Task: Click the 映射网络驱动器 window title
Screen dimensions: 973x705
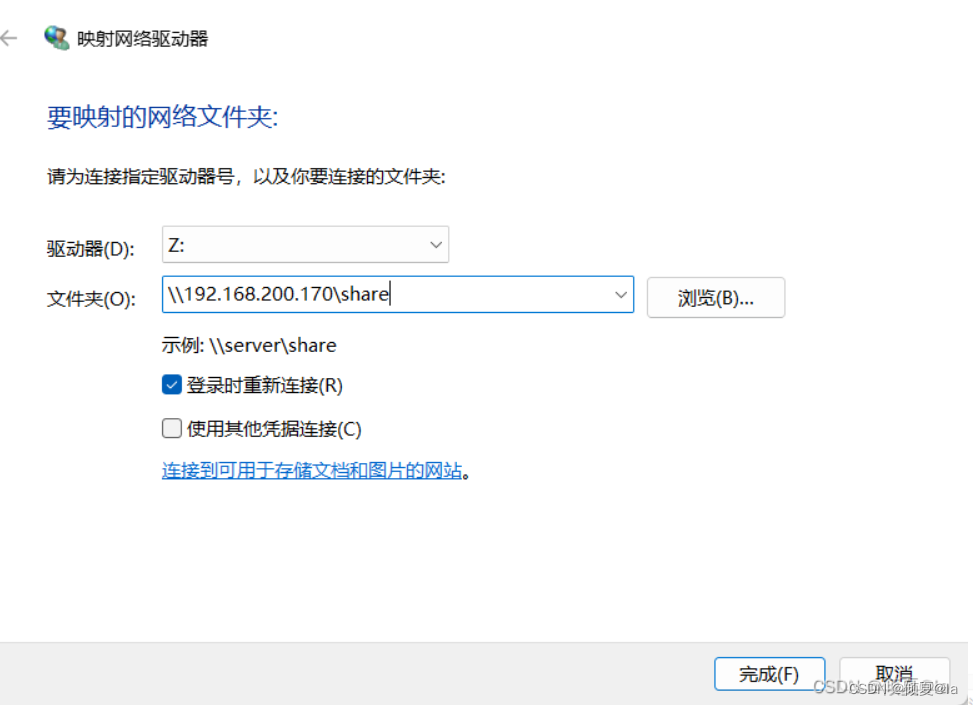Action: click(x=143, y=38)
